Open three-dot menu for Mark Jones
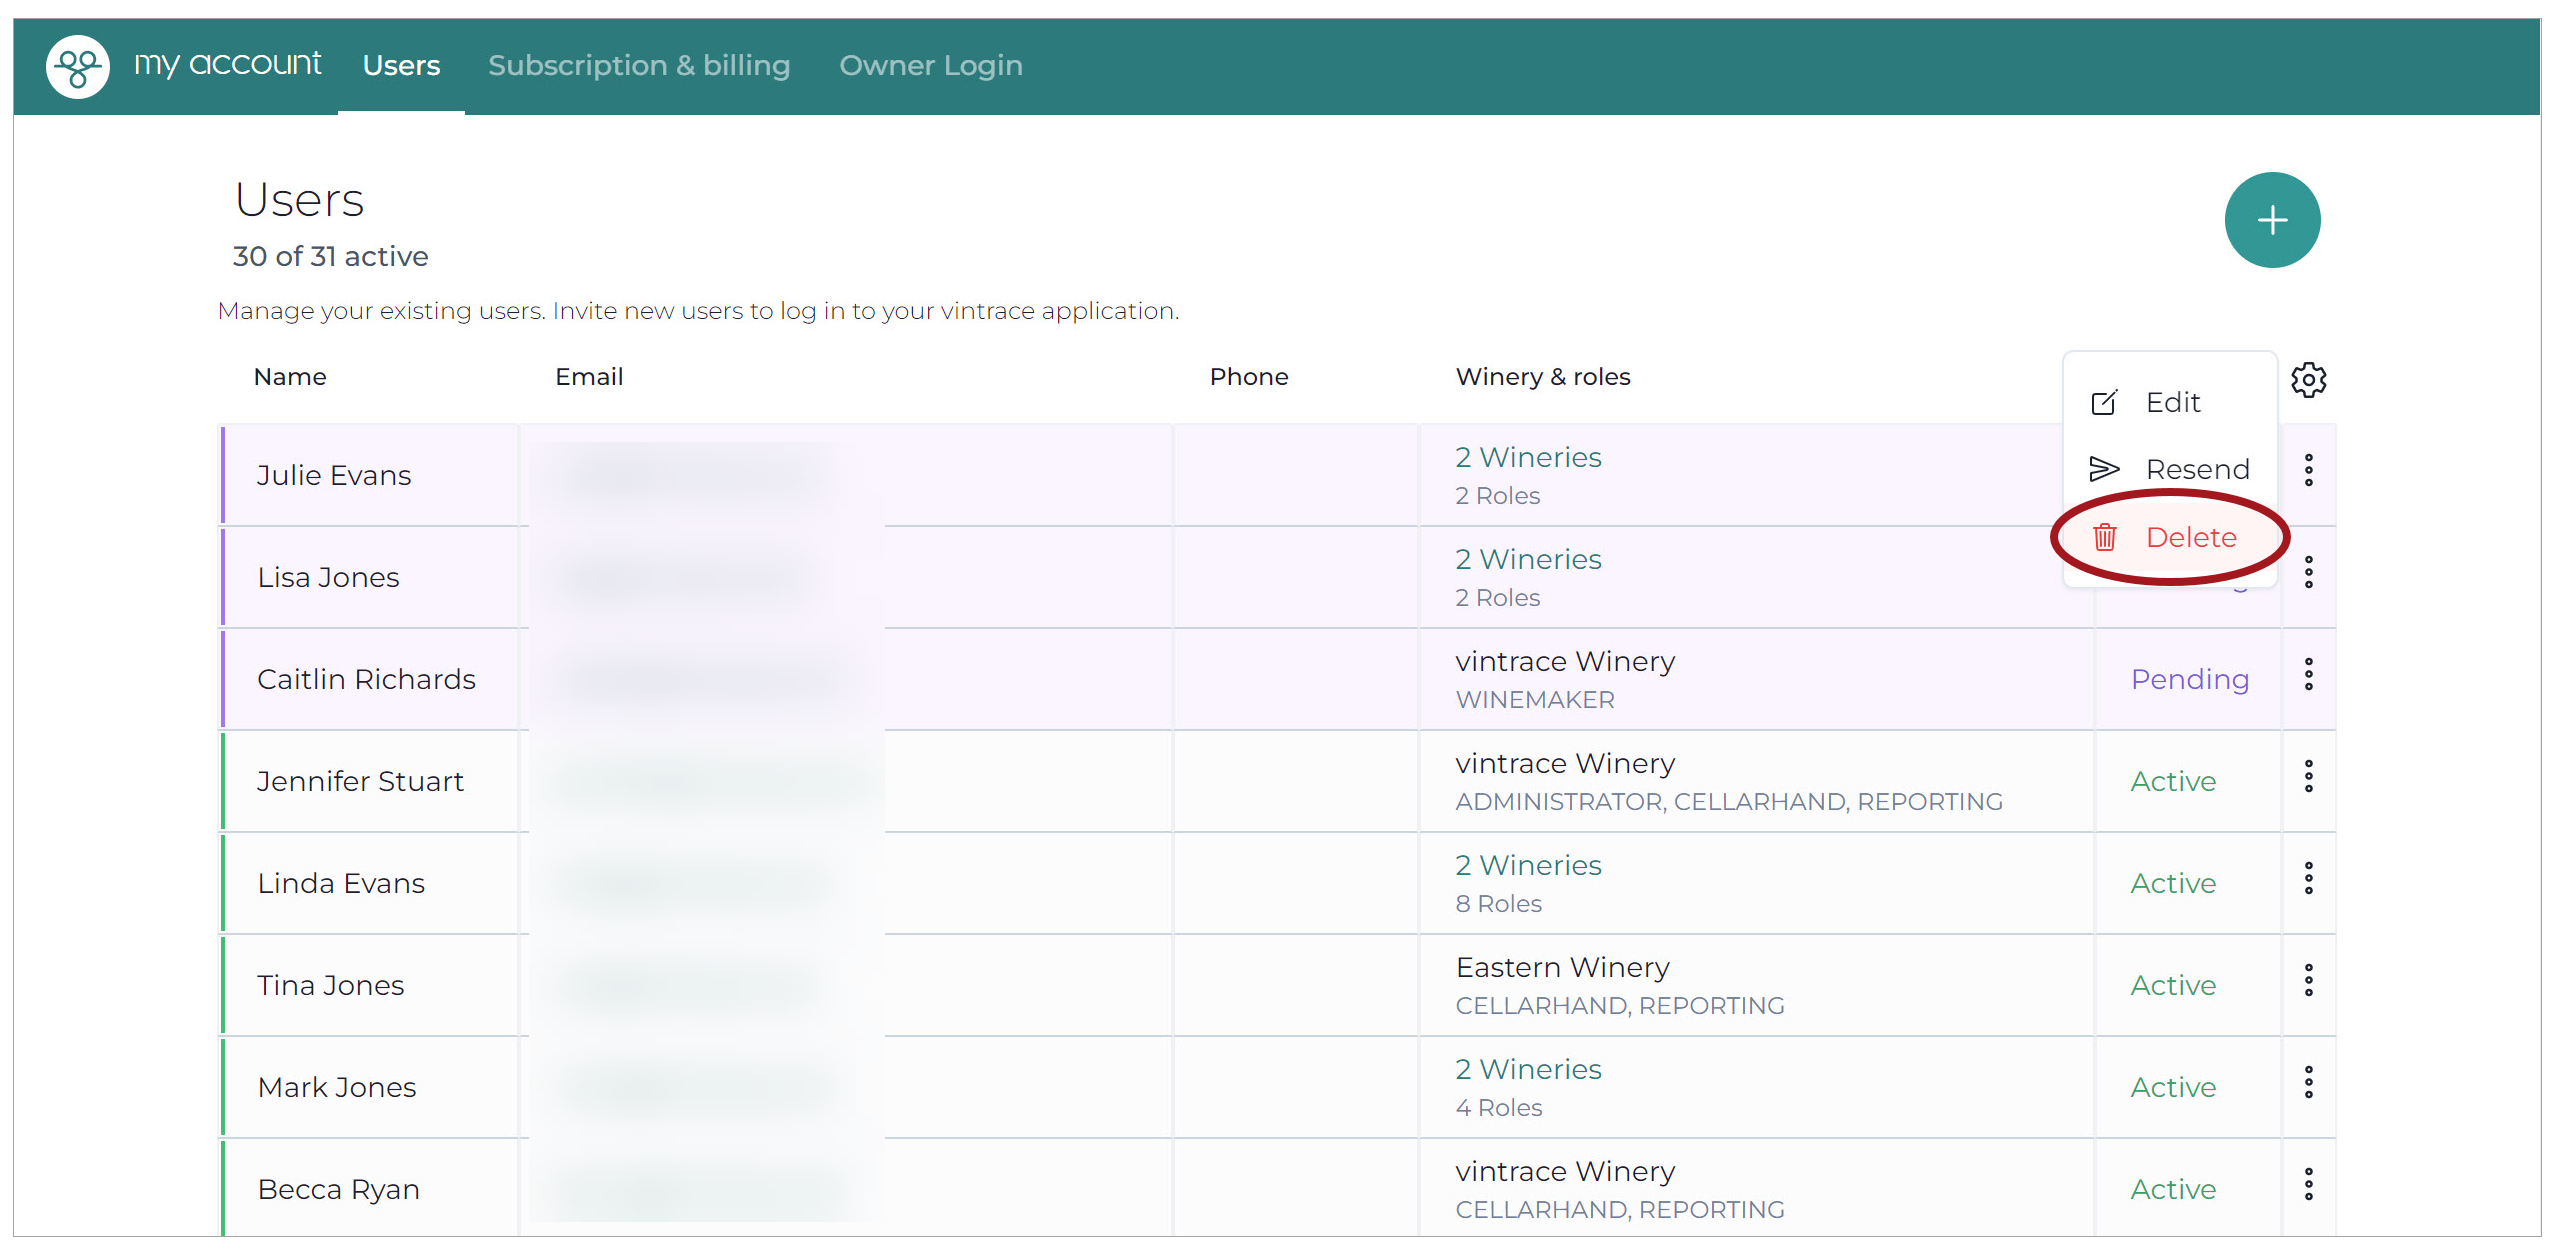Viewport: 2553px width, 1254px height. (x=2308, y=1082)
